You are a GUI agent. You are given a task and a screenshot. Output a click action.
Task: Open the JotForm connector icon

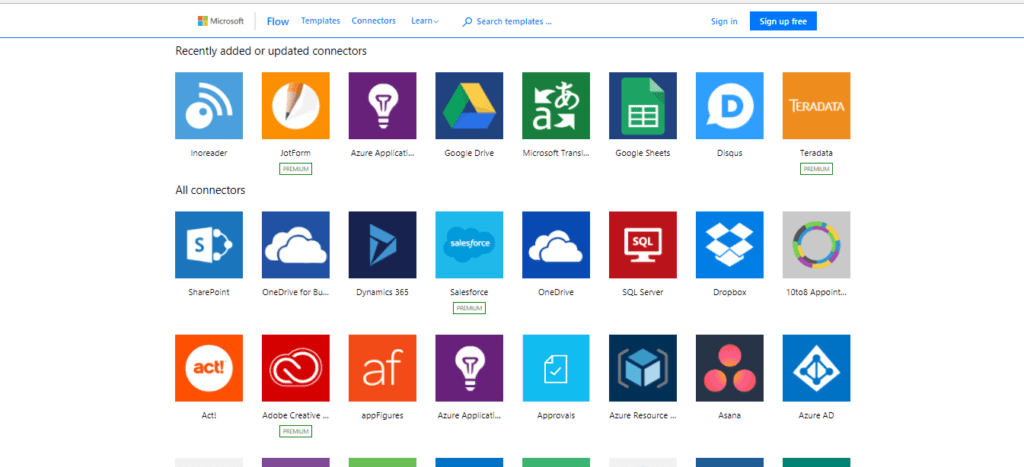296,105
